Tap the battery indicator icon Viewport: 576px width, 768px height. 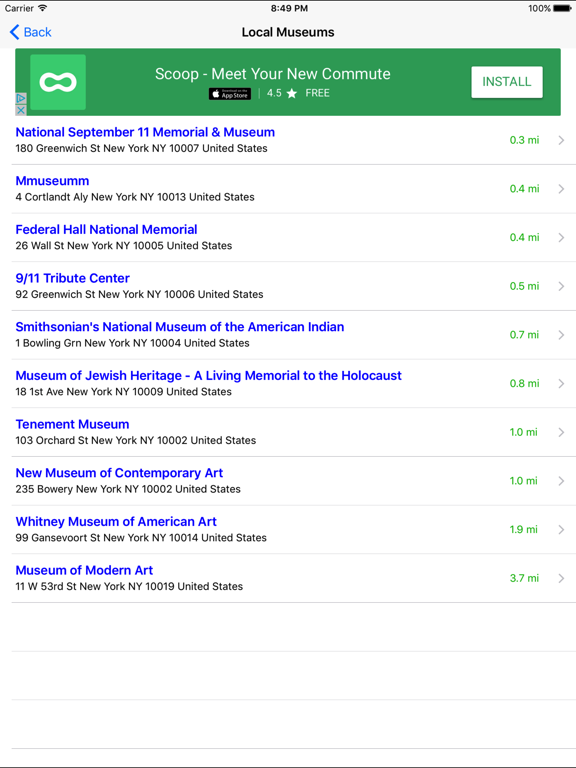click(562, 8)
